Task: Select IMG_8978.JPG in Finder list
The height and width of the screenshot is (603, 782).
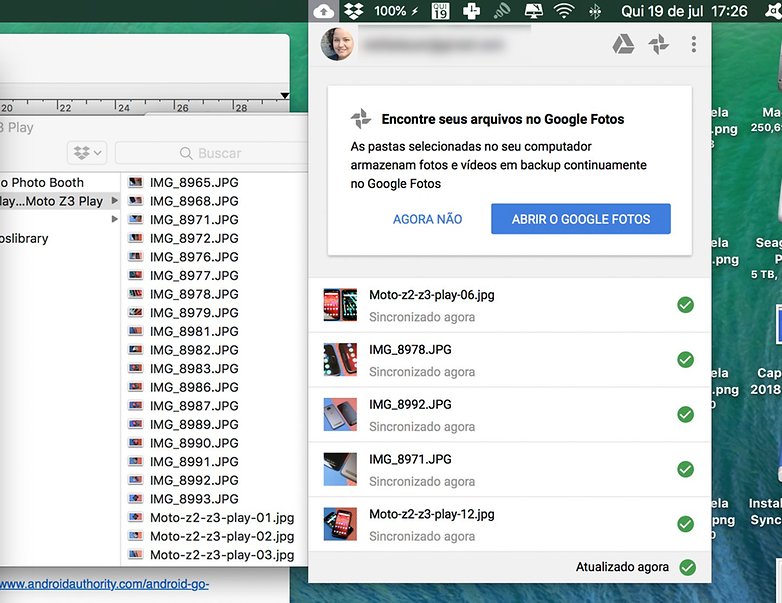Action: point(194,294)
